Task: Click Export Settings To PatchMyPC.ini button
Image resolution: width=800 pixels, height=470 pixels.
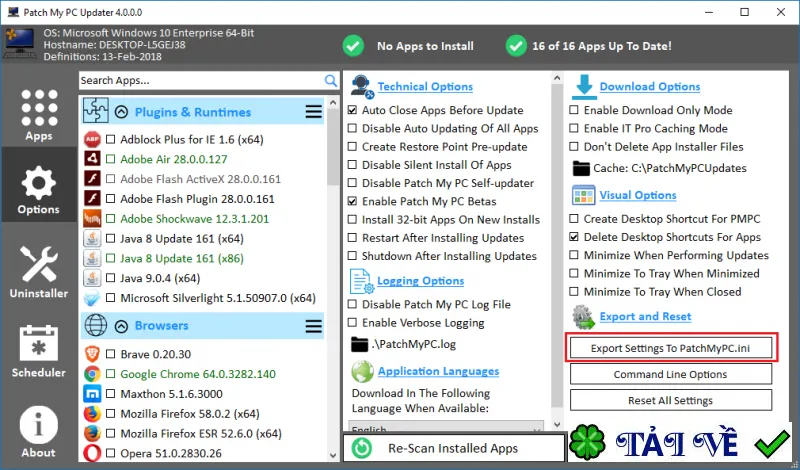Action: (x=670, y=349)
